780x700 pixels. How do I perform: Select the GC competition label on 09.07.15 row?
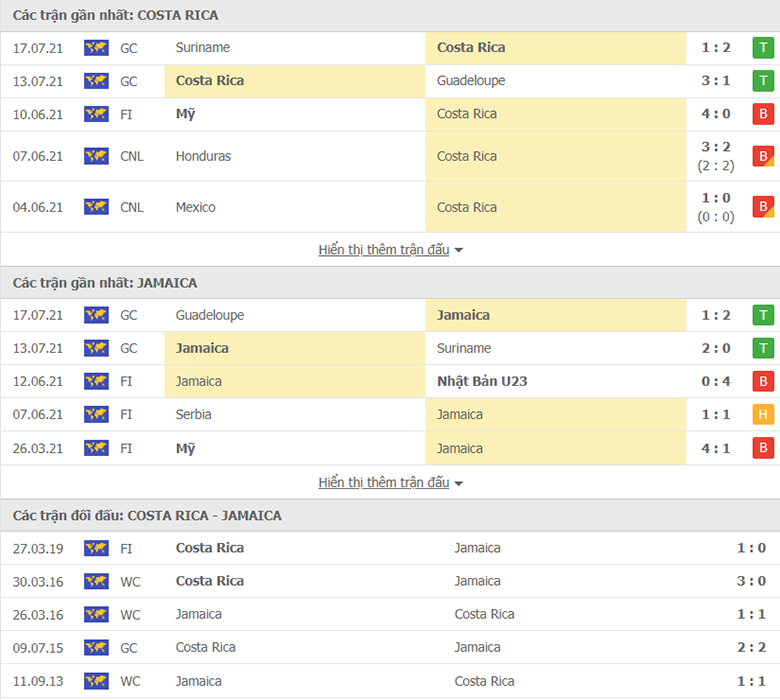128,648
